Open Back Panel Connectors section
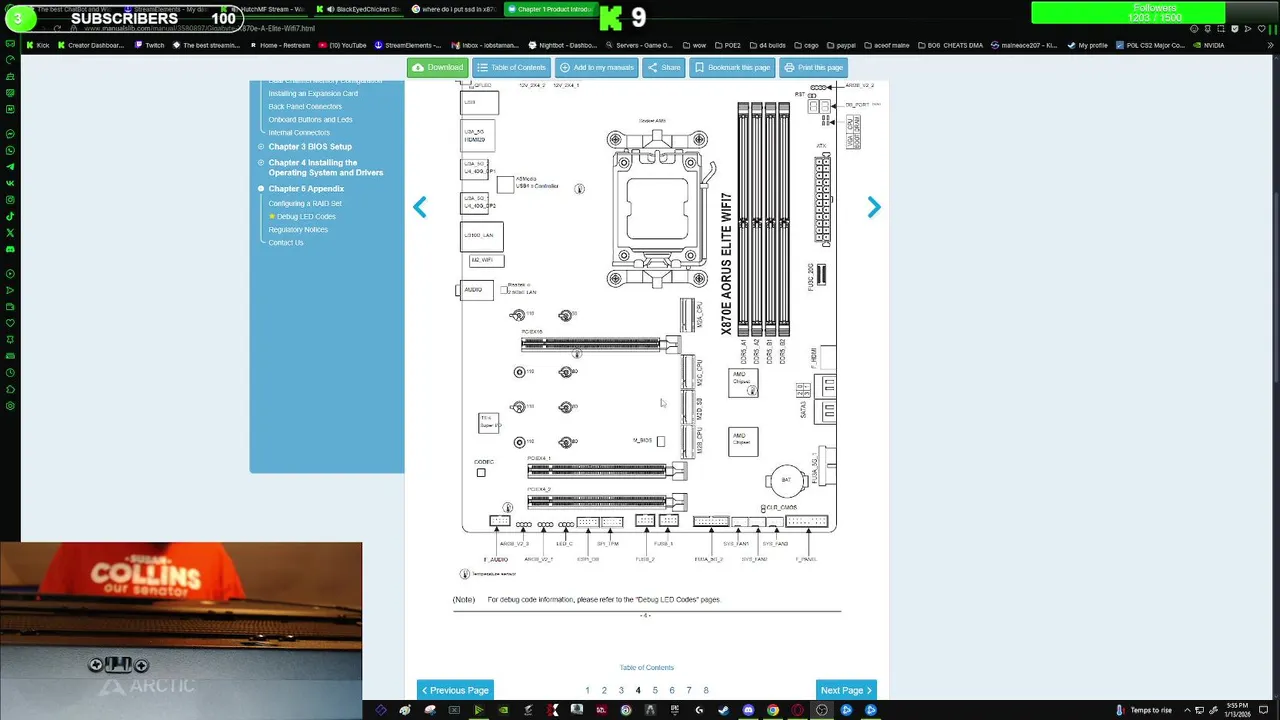1280x720 pixels. coord(305,106)
